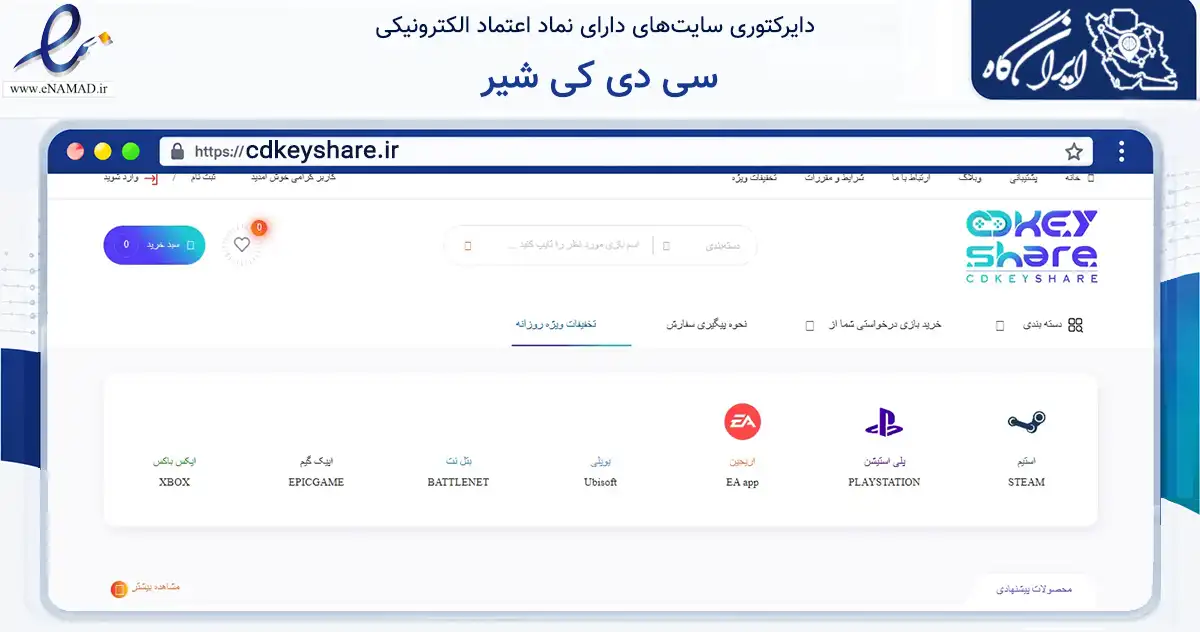Expand the دسته بندی categories menu
The image size is (1200, 632).
pyautogui.click(x=1040, y=325)
